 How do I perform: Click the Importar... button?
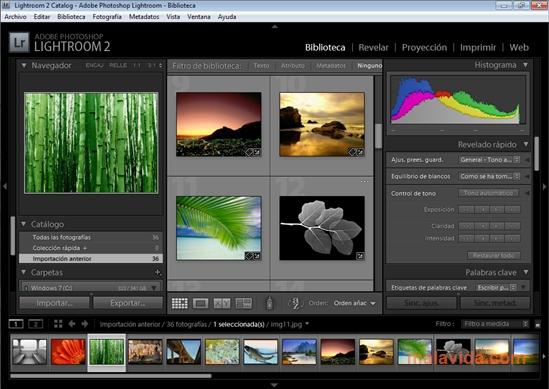click(x=54, y=303)
